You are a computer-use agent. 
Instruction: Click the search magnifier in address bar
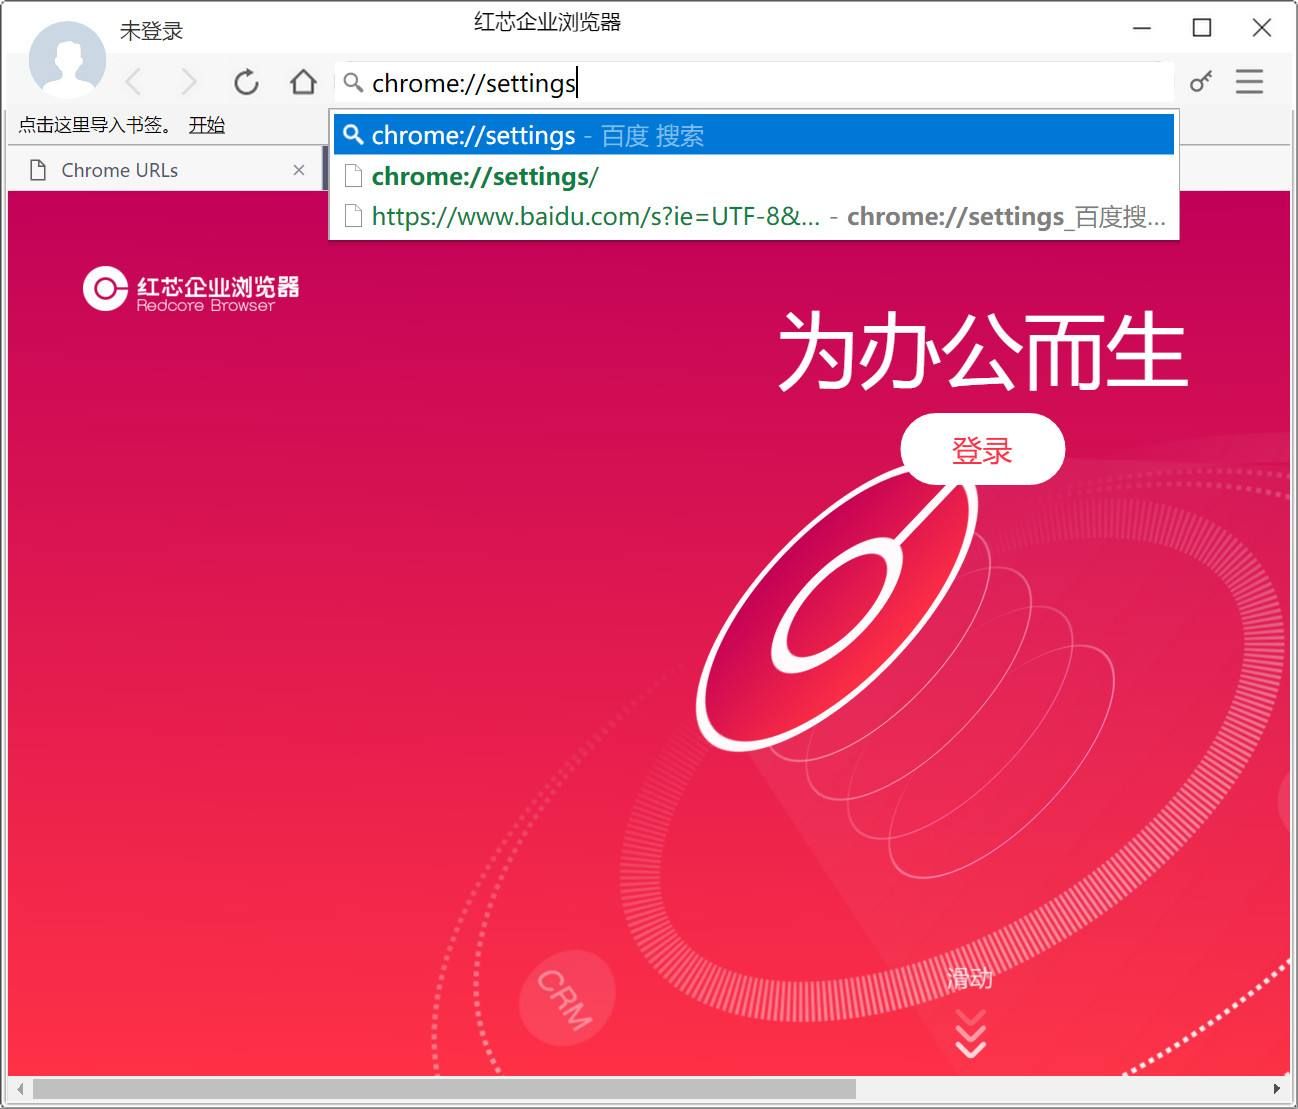(353, 82)
